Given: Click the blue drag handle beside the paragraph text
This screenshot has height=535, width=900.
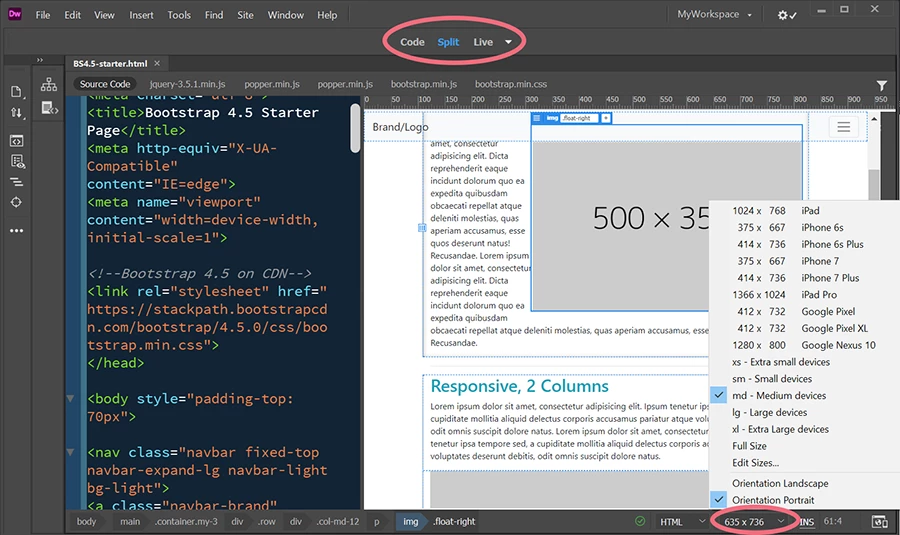Looking at the screenshot, I should click(422, 228).
